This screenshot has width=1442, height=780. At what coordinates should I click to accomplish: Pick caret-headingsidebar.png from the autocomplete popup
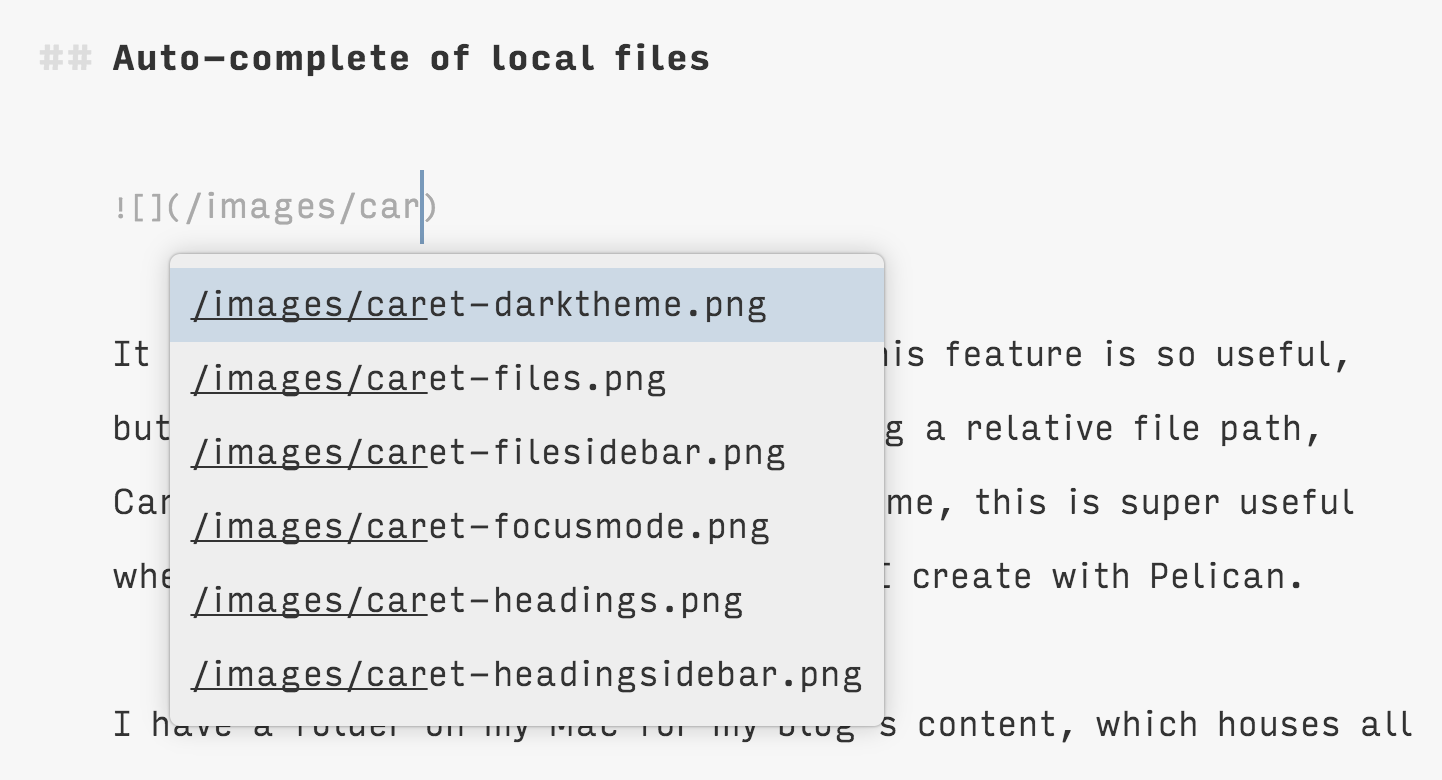(x=527, y=674)
